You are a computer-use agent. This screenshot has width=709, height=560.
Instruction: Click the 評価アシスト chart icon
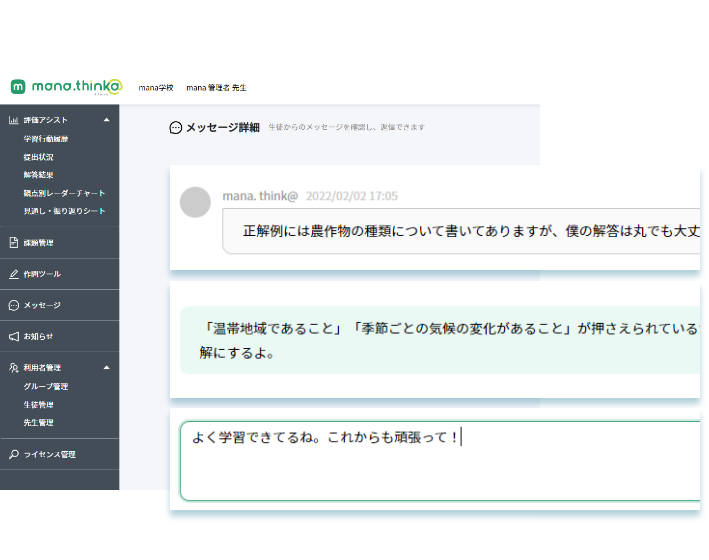coord(13,121)
